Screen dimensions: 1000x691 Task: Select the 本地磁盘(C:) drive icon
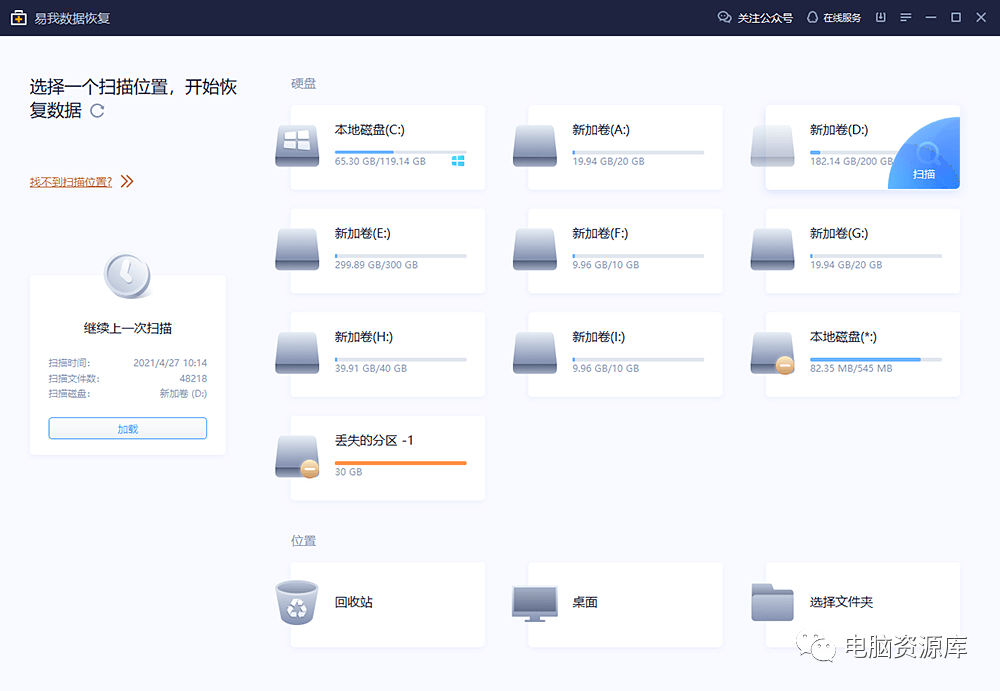297,146
